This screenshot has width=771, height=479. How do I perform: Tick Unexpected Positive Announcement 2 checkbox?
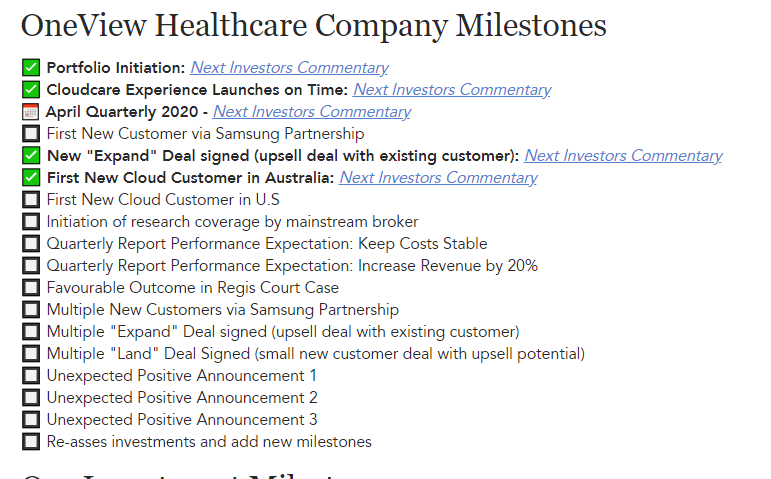(30, 397)
